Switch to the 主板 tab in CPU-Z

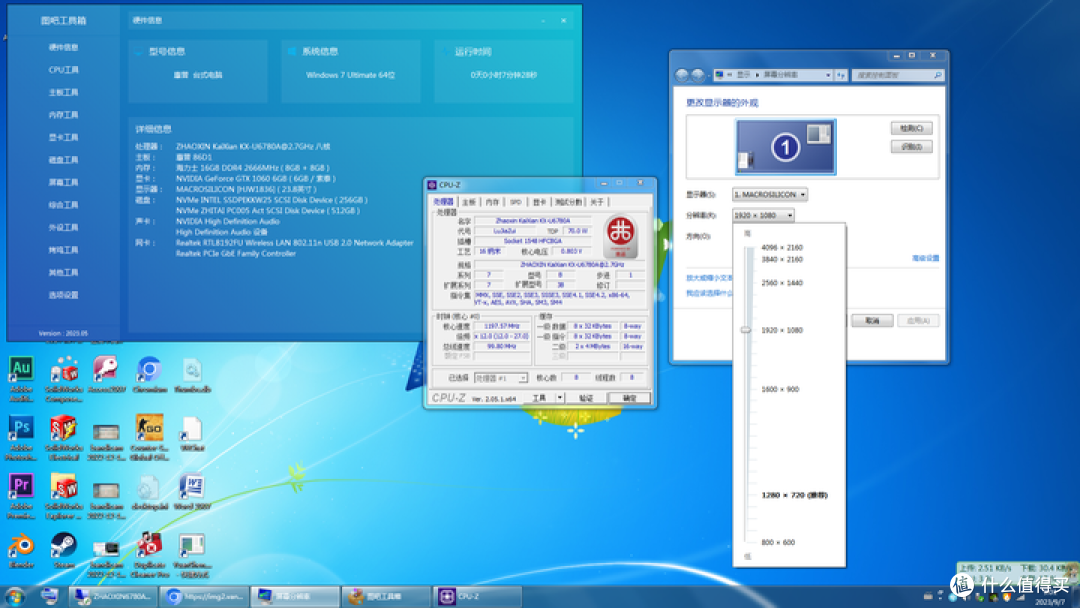(x=469, y=202)
